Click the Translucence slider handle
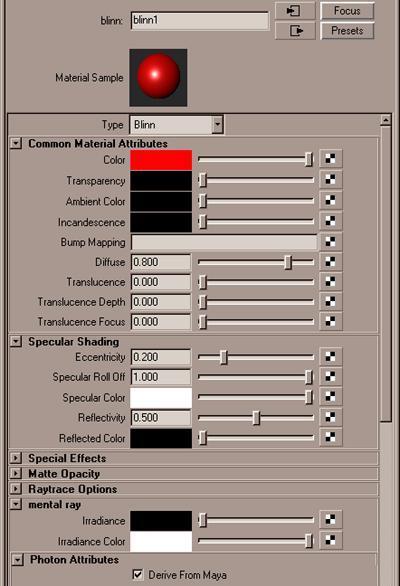 (x=203, y=282)
